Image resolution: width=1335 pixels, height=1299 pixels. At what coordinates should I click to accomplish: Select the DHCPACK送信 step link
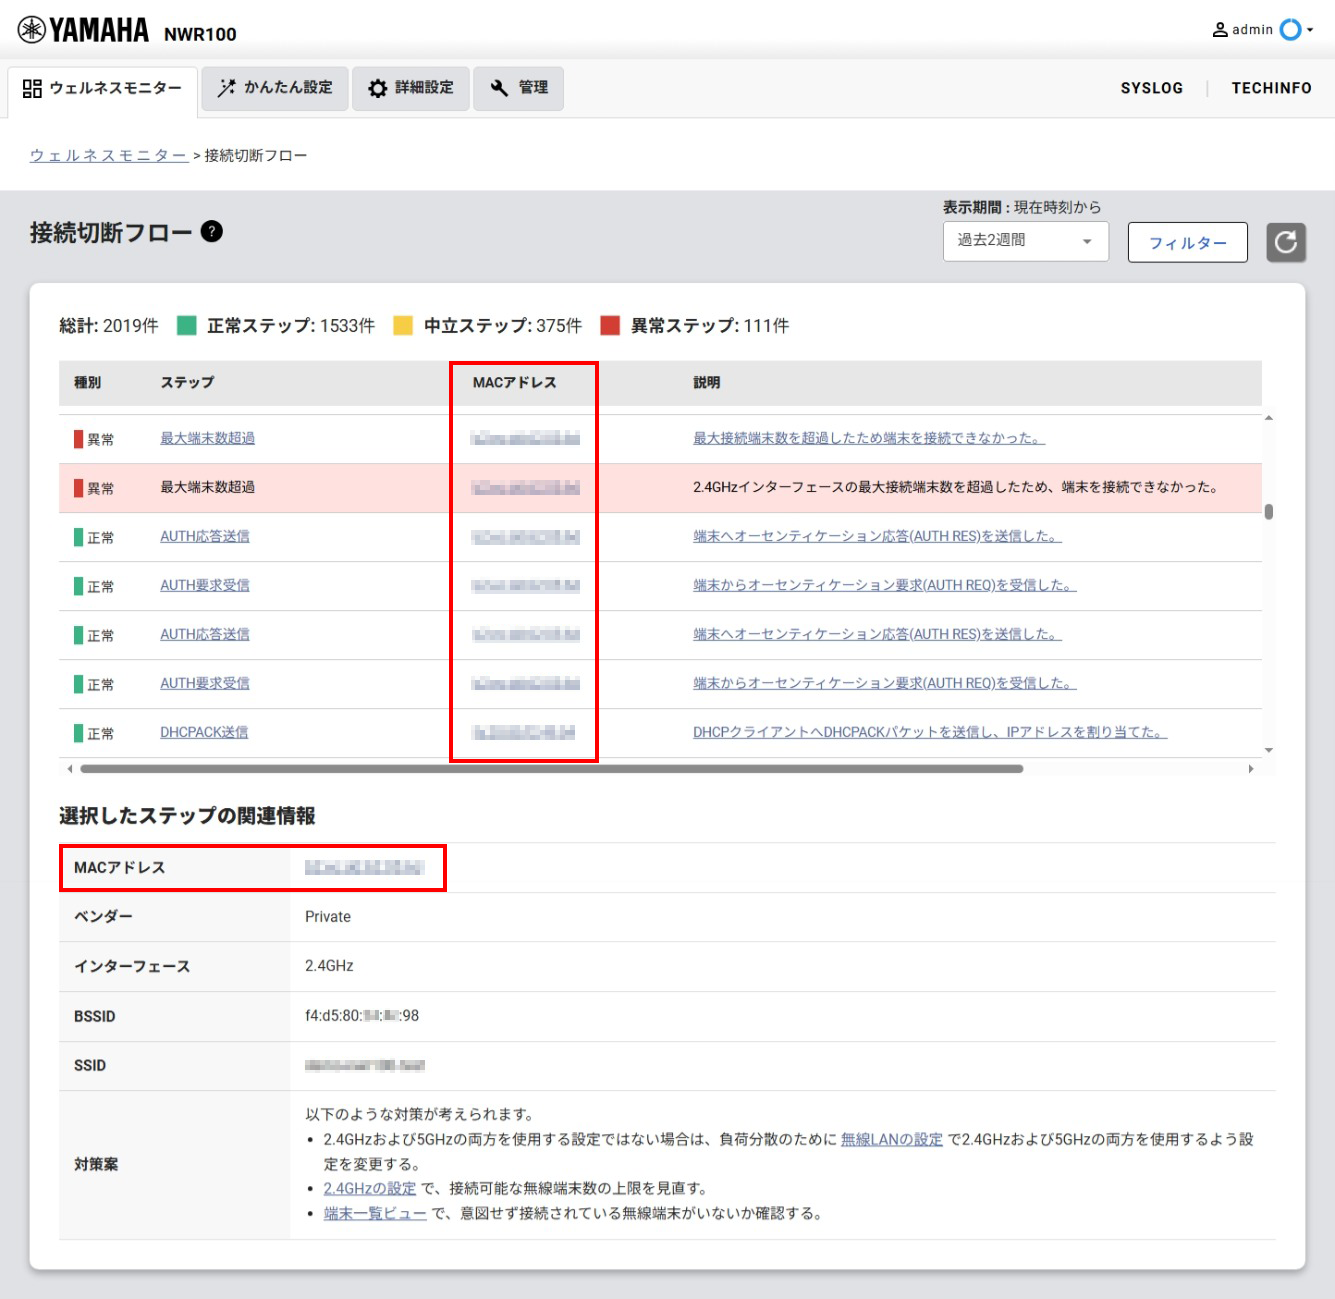(204, 732)
